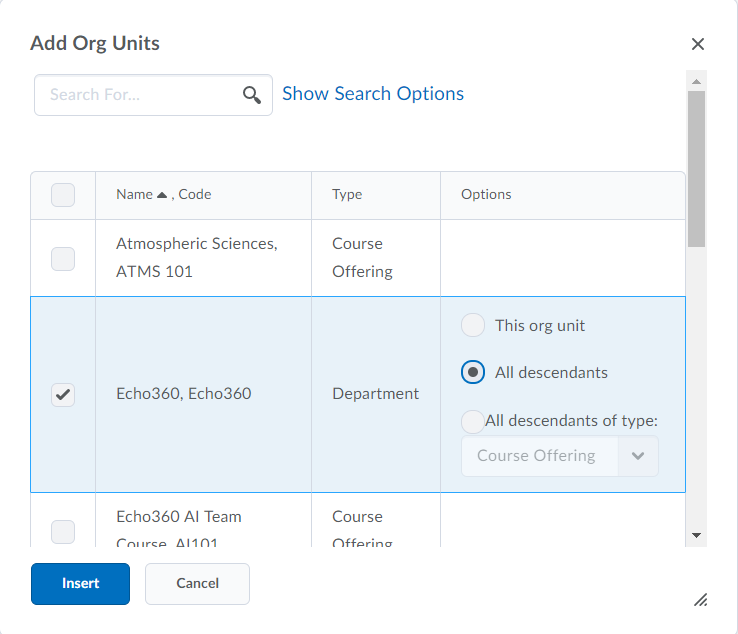Viewport: 738px width, 634px height.
Task: Close the Add Org Units dialog
Action: pyautogui.click(x=698, y=44)
